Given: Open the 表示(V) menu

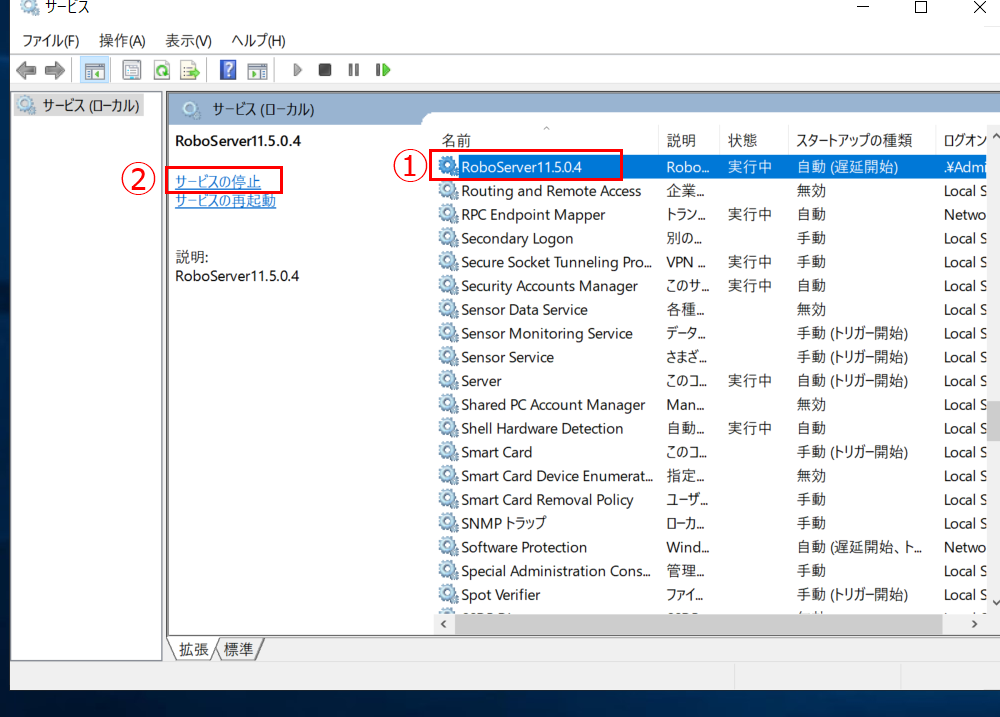Looking at the screenshot, I should coord(189,41).
